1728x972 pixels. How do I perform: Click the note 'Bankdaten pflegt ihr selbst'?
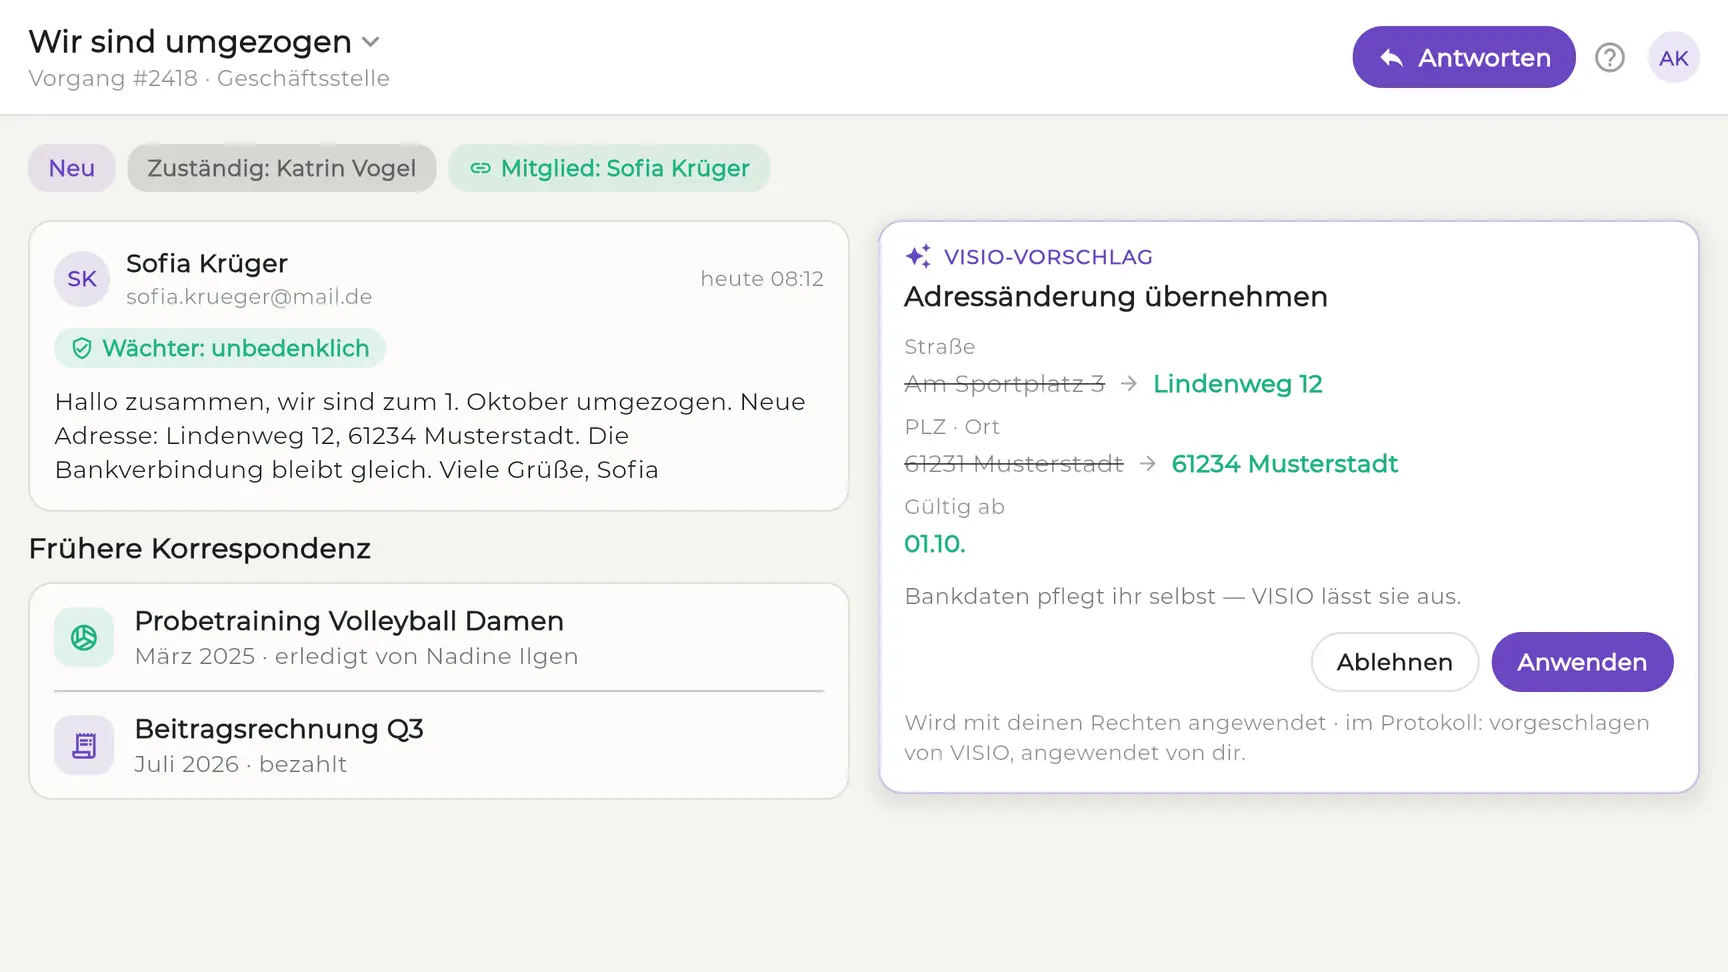1060,597
